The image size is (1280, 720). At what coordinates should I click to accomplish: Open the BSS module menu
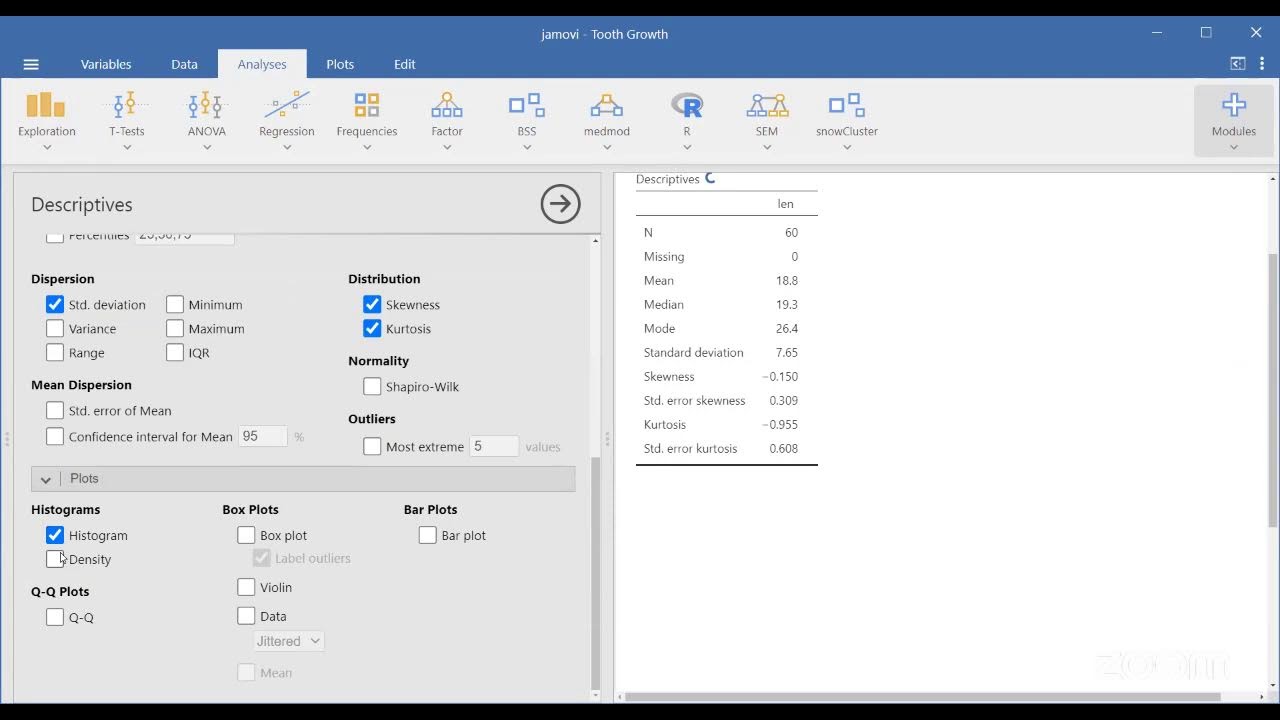[527, 120]
